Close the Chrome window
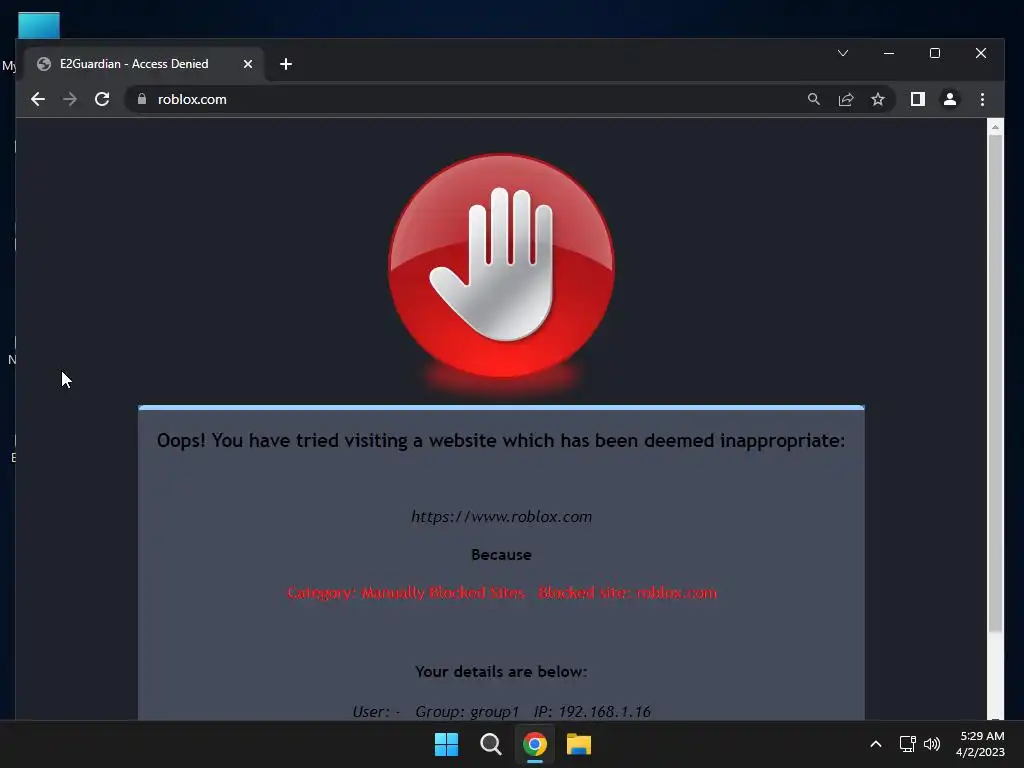 980,53
